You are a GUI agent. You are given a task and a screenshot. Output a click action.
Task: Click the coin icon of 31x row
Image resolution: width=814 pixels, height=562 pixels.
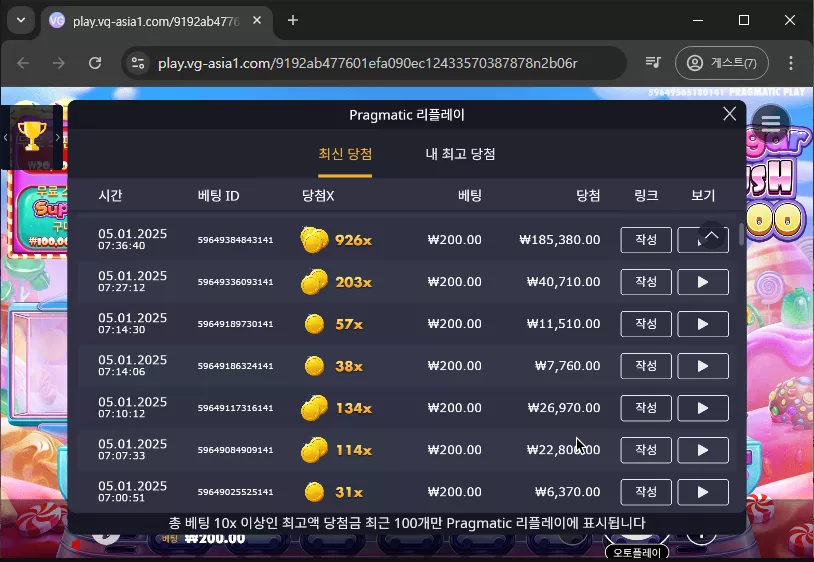click(x=314, y=492)
